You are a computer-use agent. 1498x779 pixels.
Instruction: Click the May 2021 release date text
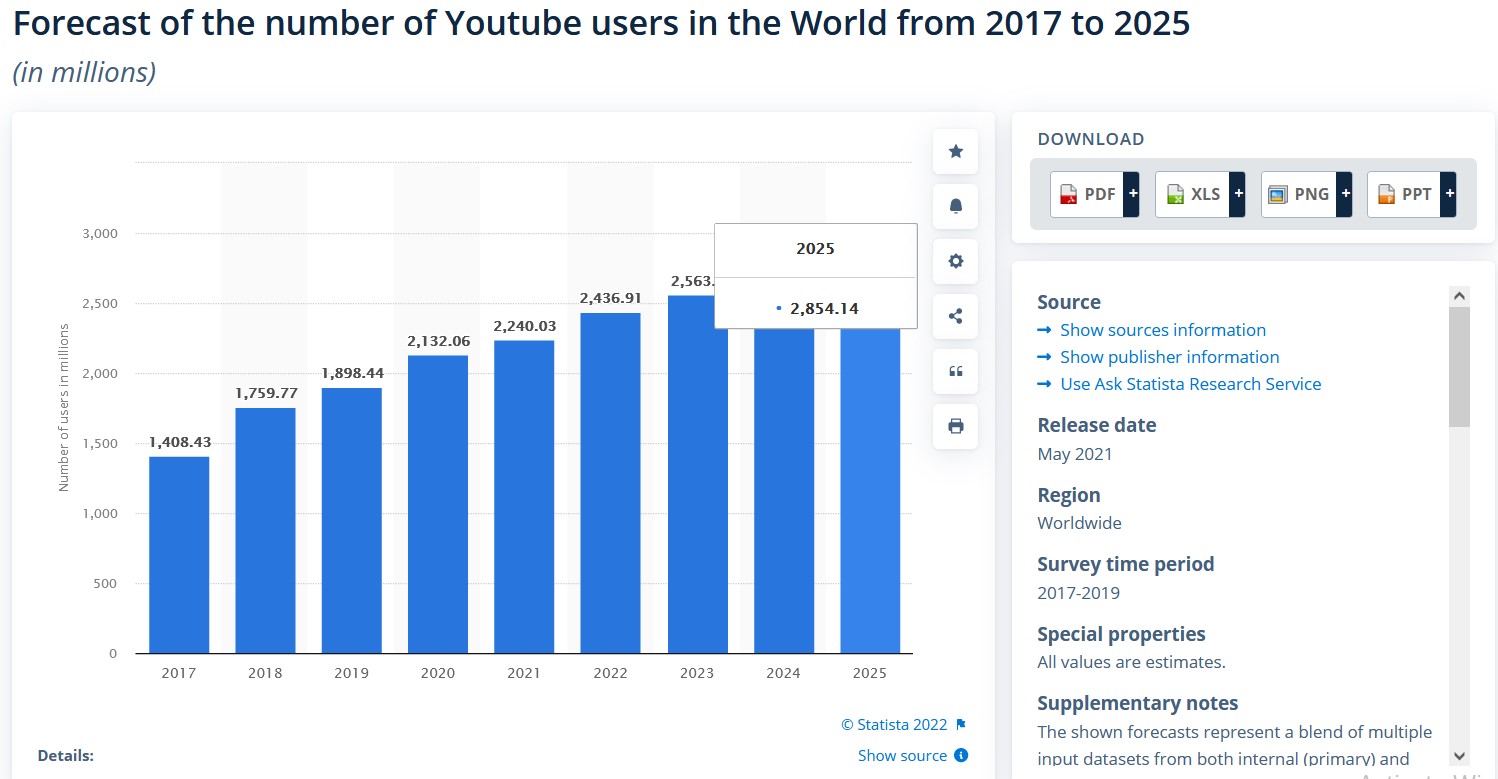(1075, 454)
